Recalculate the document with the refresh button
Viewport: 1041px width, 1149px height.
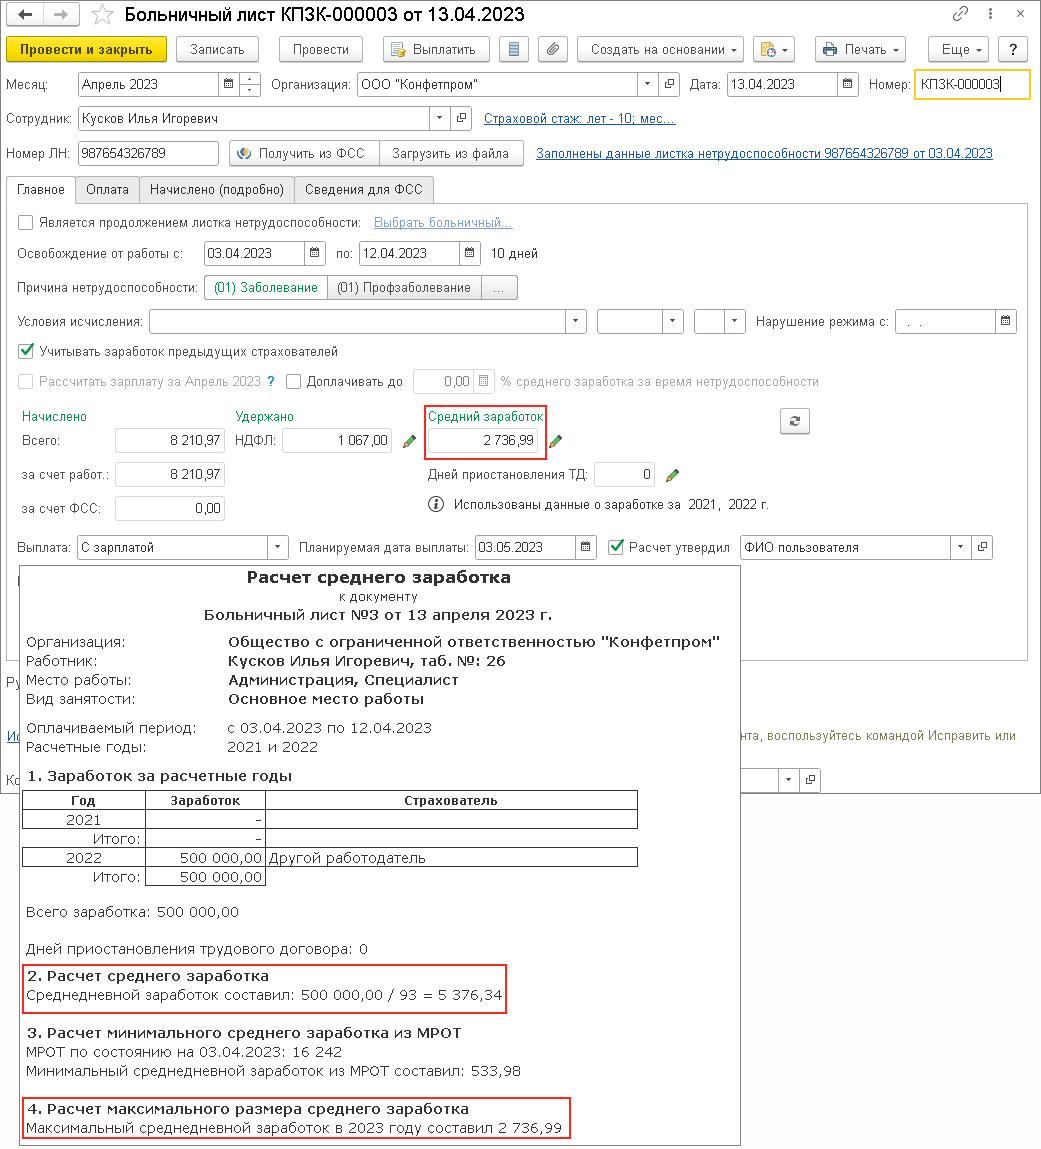[x=795, y=421]
